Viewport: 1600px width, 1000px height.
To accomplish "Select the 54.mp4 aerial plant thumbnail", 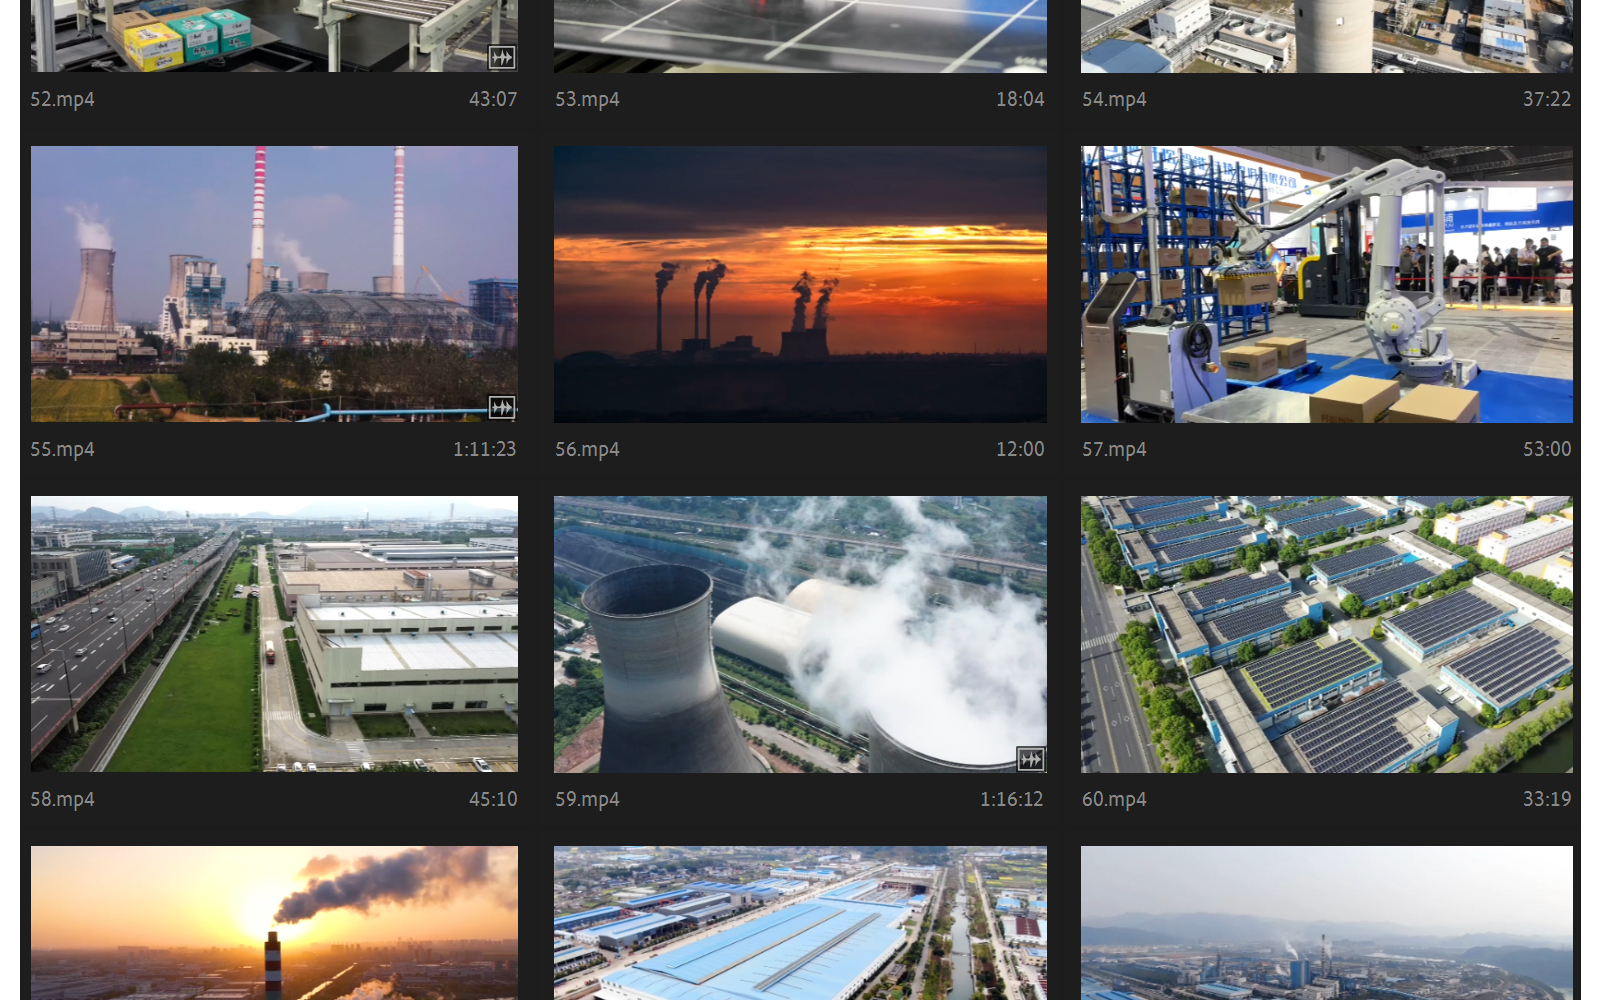I will pyautogui.click(x=1326, y=36).
